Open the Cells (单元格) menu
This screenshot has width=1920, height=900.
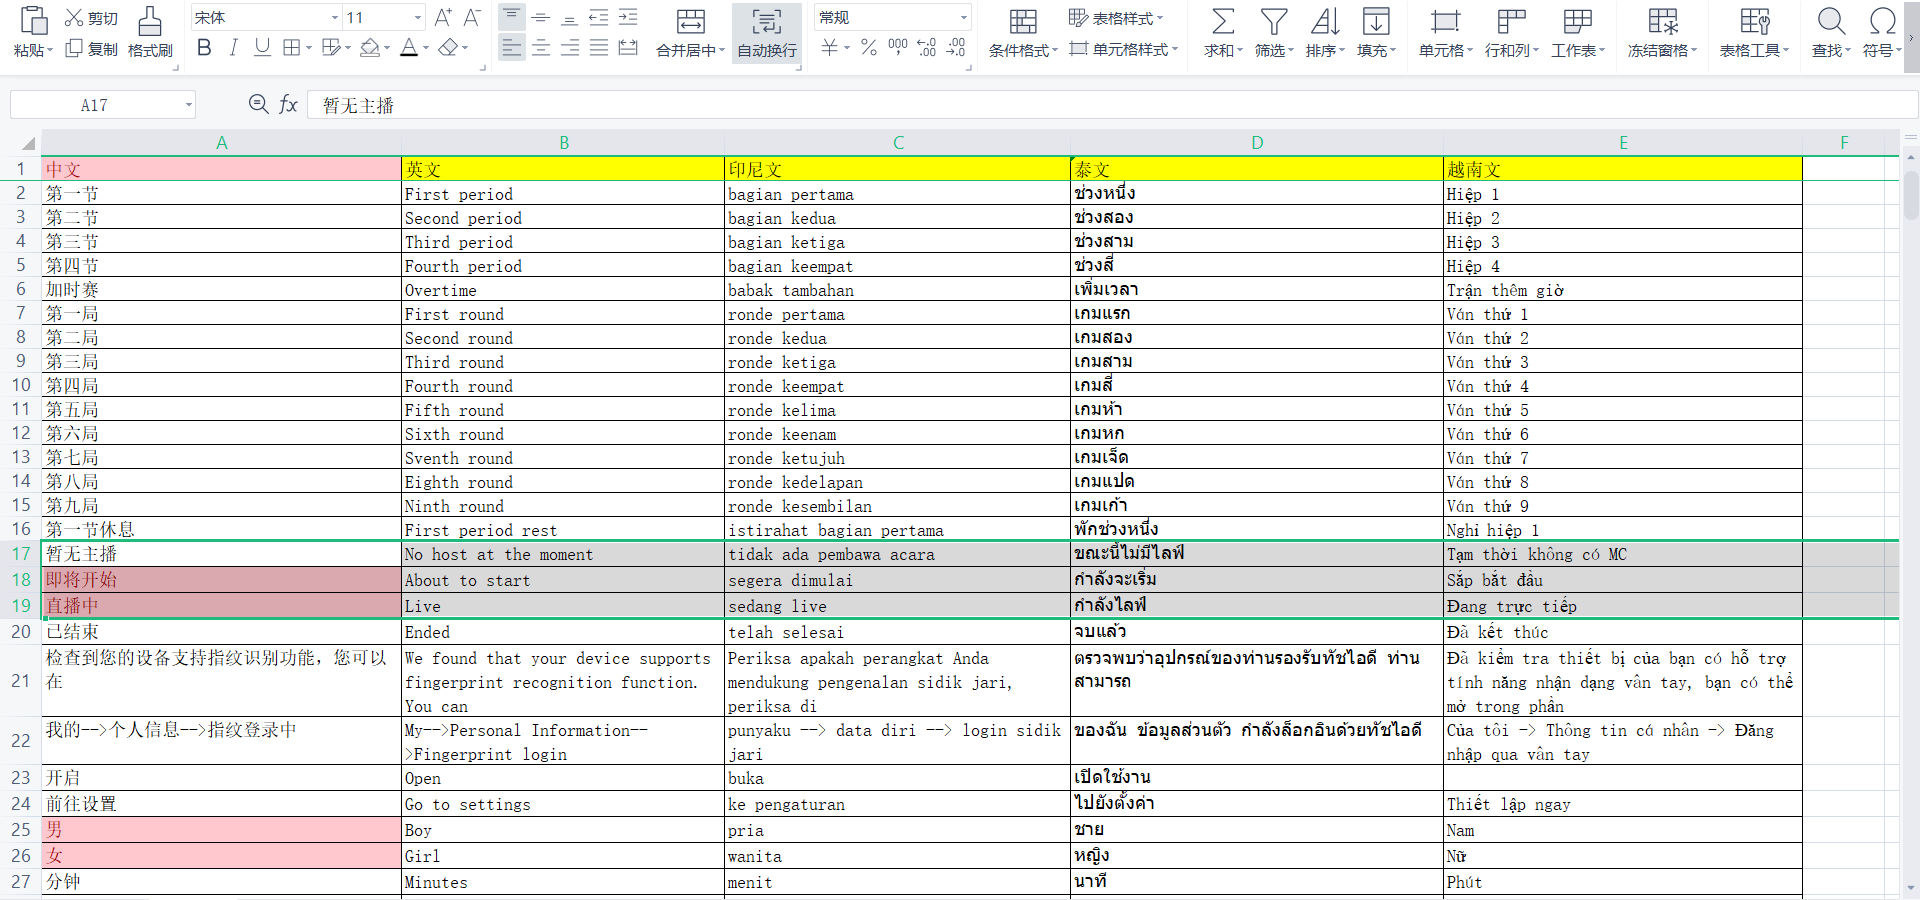click(1445, 33)
